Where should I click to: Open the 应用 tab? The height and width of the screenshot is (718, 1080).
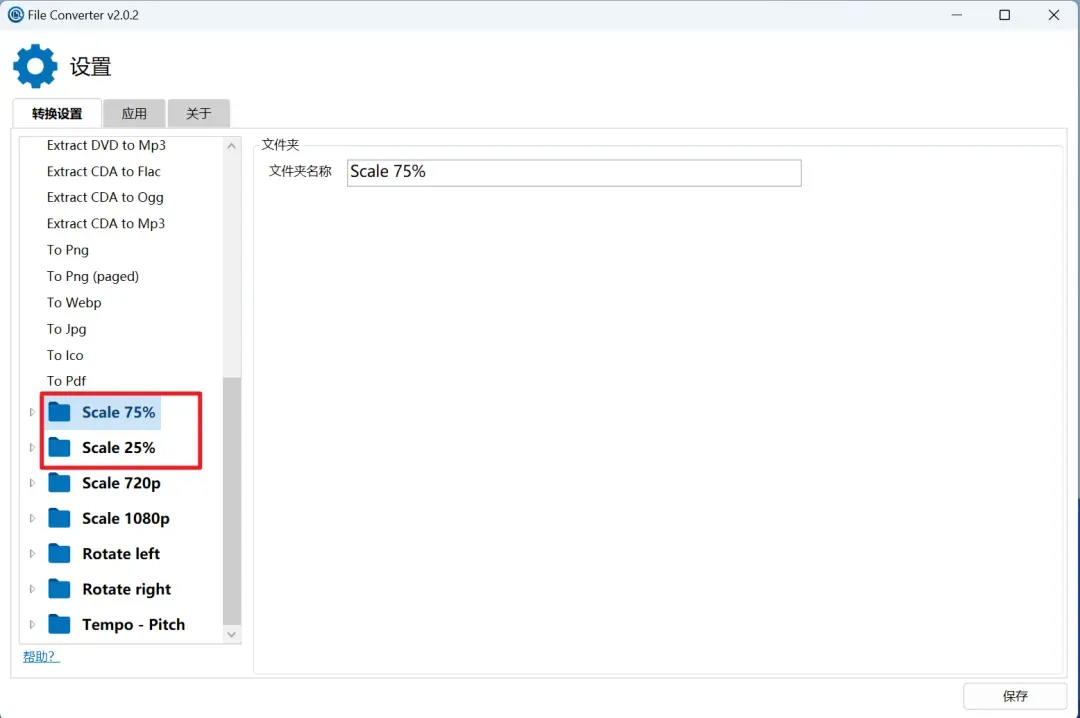pos(134,114)
